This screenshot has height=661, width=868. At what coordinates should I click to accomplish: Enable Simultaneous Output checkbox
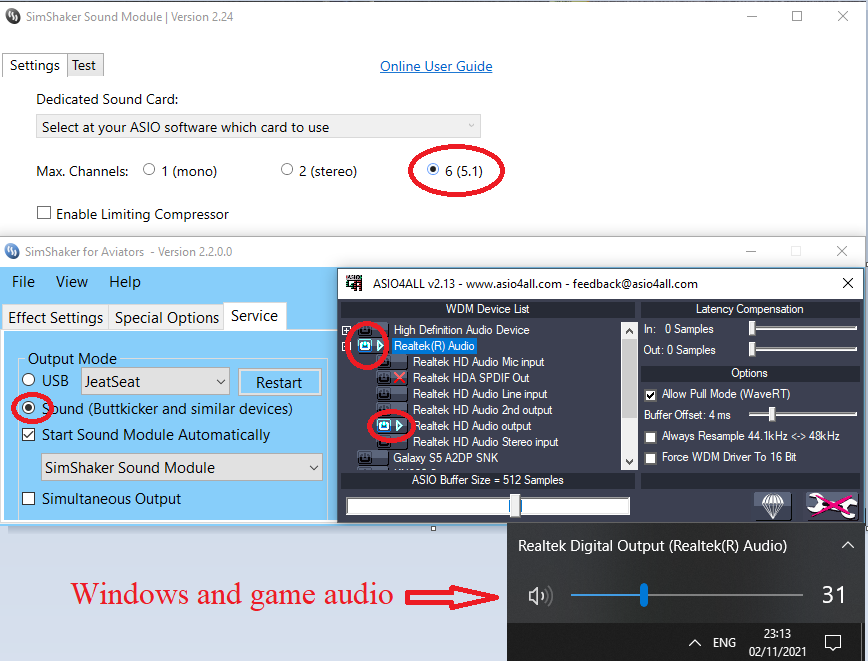click(x=28, y=499)
